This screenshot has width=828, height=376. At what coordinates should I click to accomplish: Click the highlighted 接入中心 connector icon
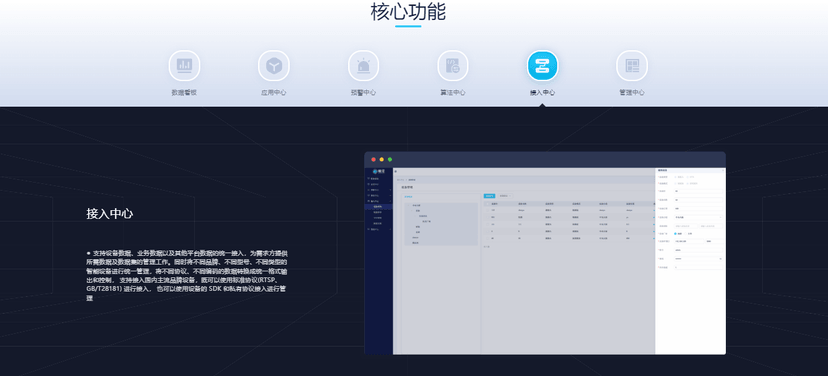542,66
